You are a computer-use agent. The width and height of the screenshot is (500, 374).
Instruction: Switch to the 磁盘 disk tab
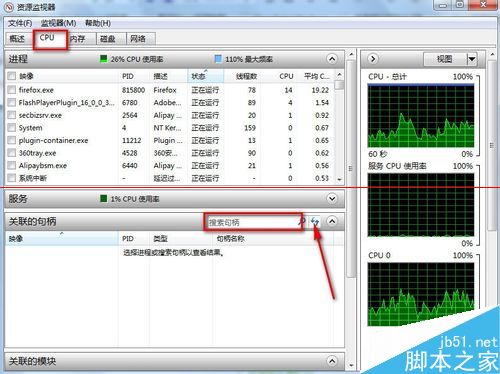108,39
